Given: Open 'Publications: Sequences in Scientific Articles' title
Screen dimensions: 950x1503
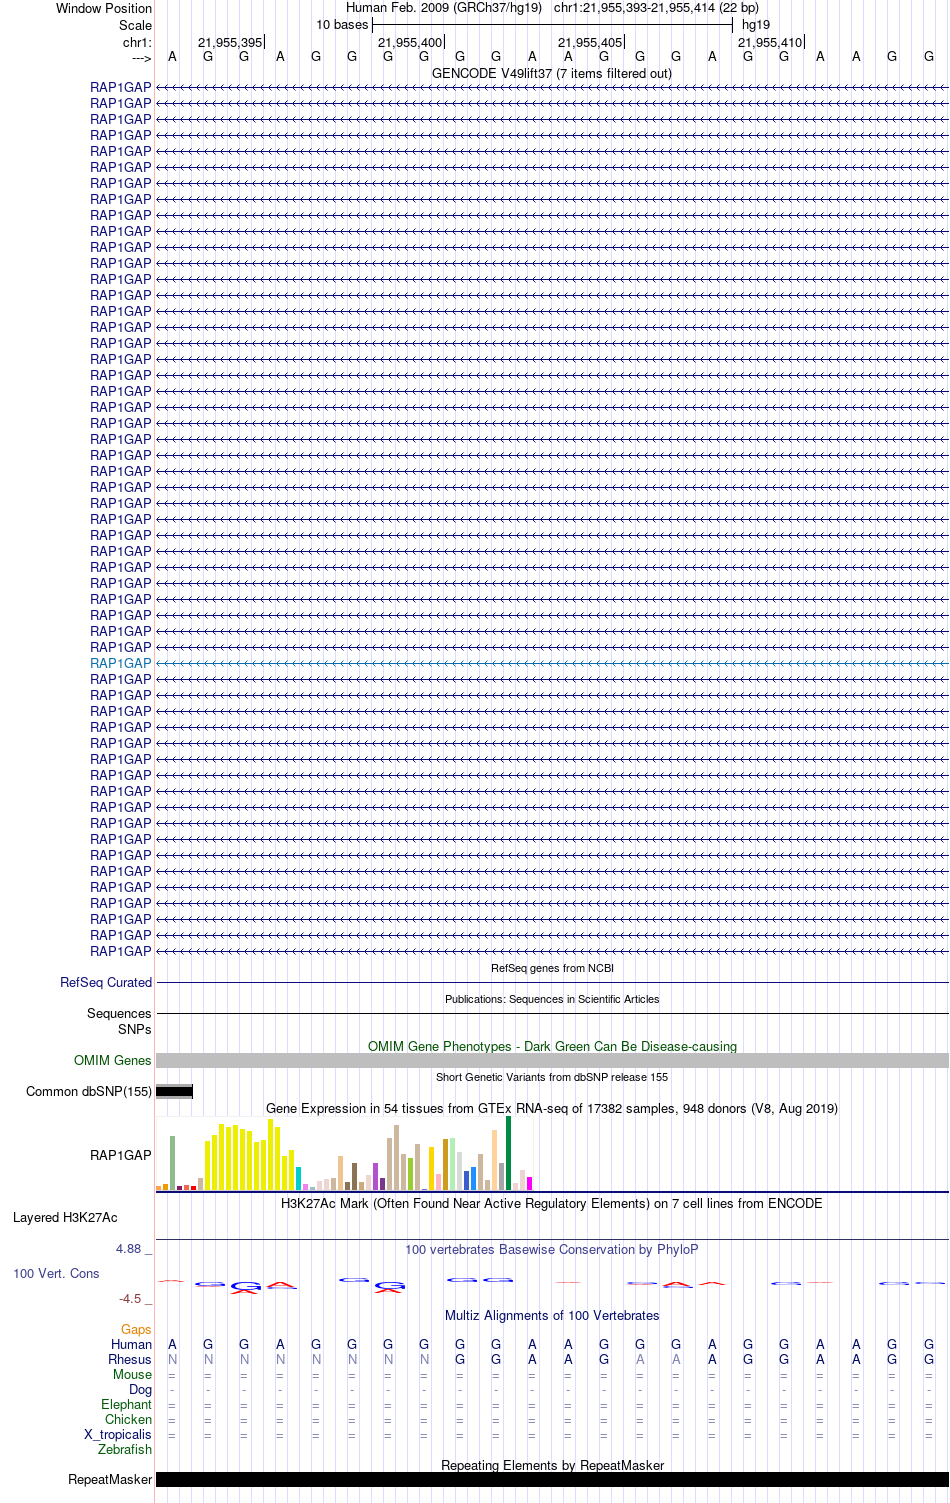Looking at the screenshot, I should (x=552, y=999).
